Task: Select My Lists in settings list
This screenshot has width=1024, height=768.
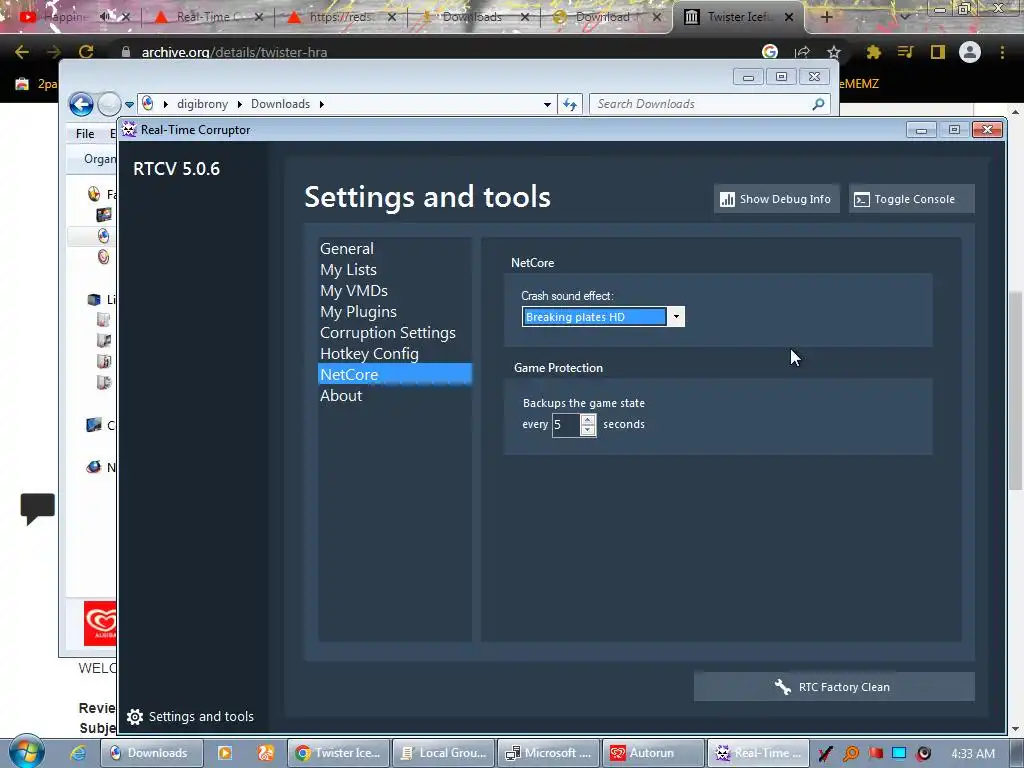Action: [394, 270]
